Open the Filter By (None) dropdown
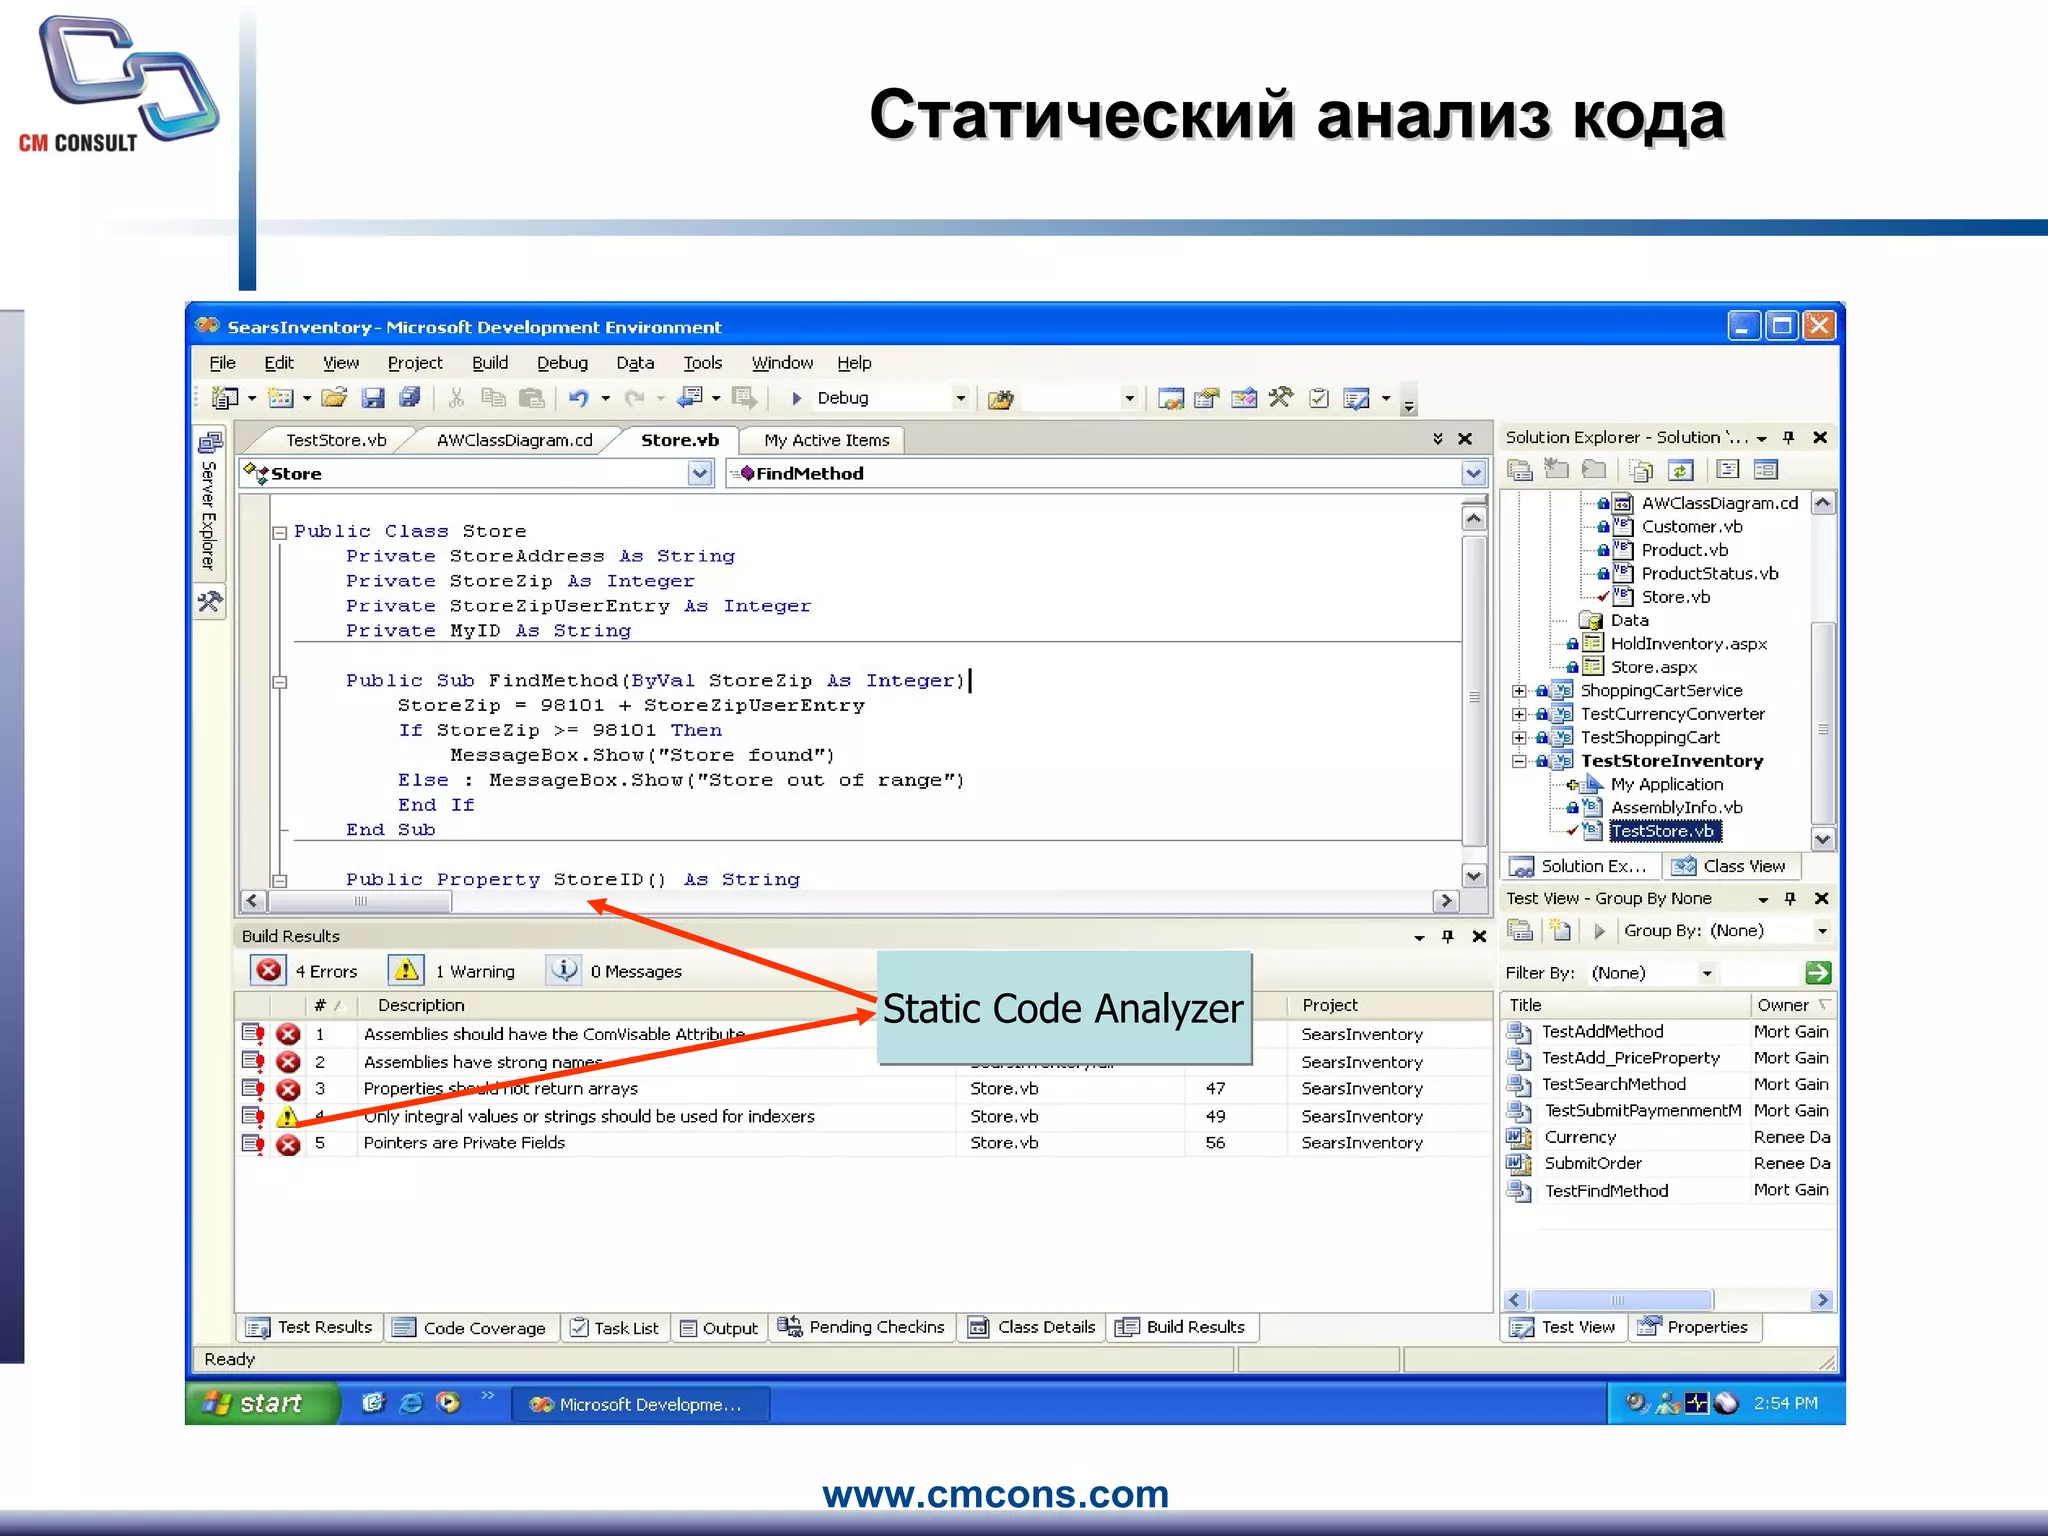This screenshot has width=2048, height=1536. point(1707,973)
